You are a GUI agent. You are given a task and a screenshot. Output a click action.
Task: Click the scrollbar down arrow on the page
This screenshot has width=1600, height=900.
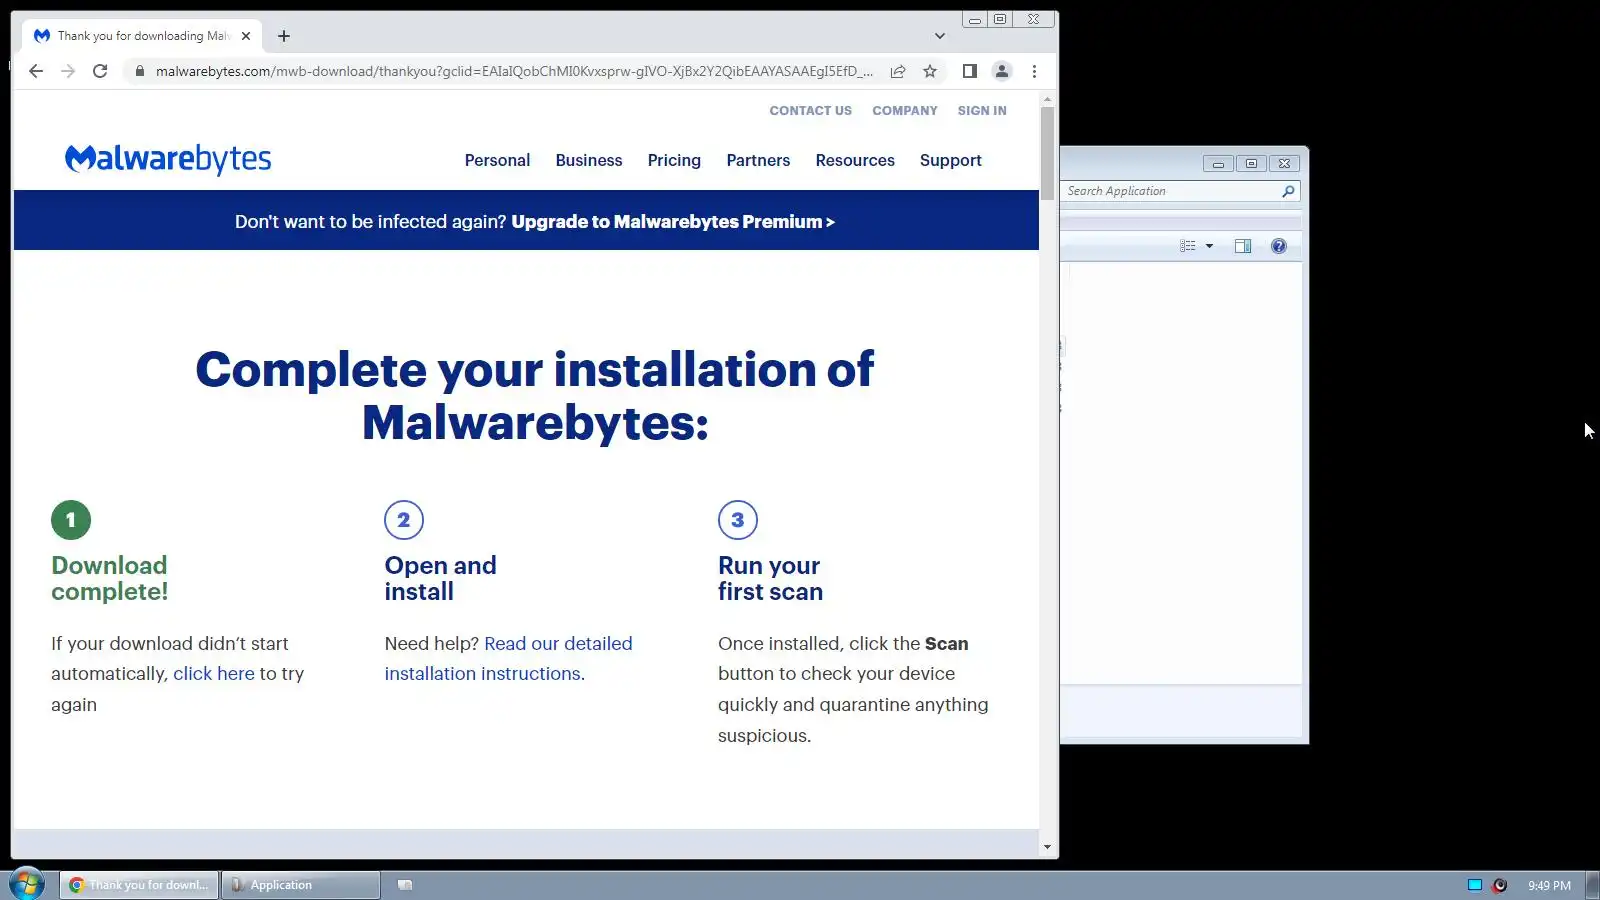pos(1047,848)
